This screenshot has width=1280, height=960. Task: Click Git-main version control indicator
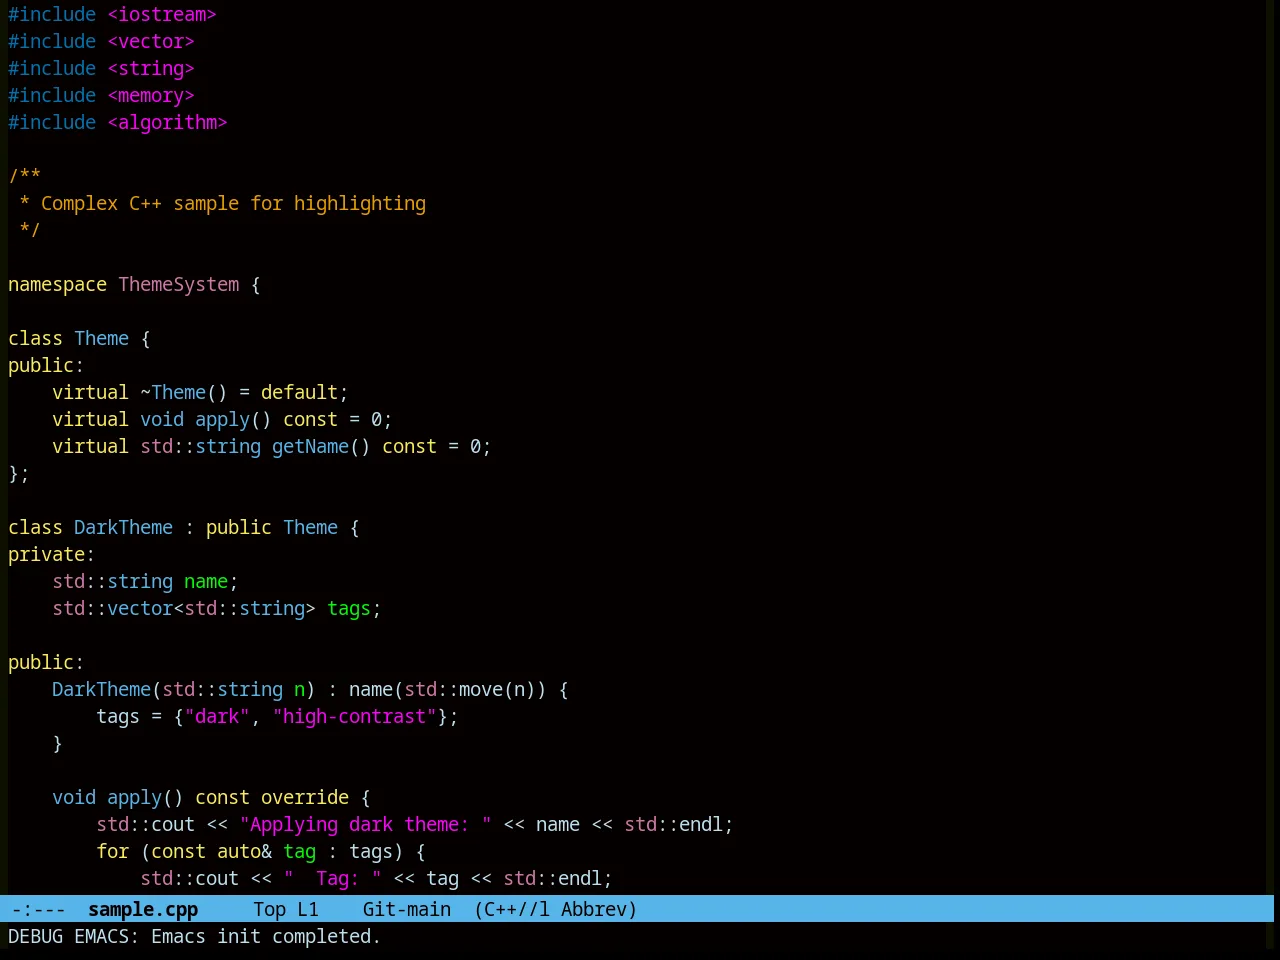coord(406,909)
